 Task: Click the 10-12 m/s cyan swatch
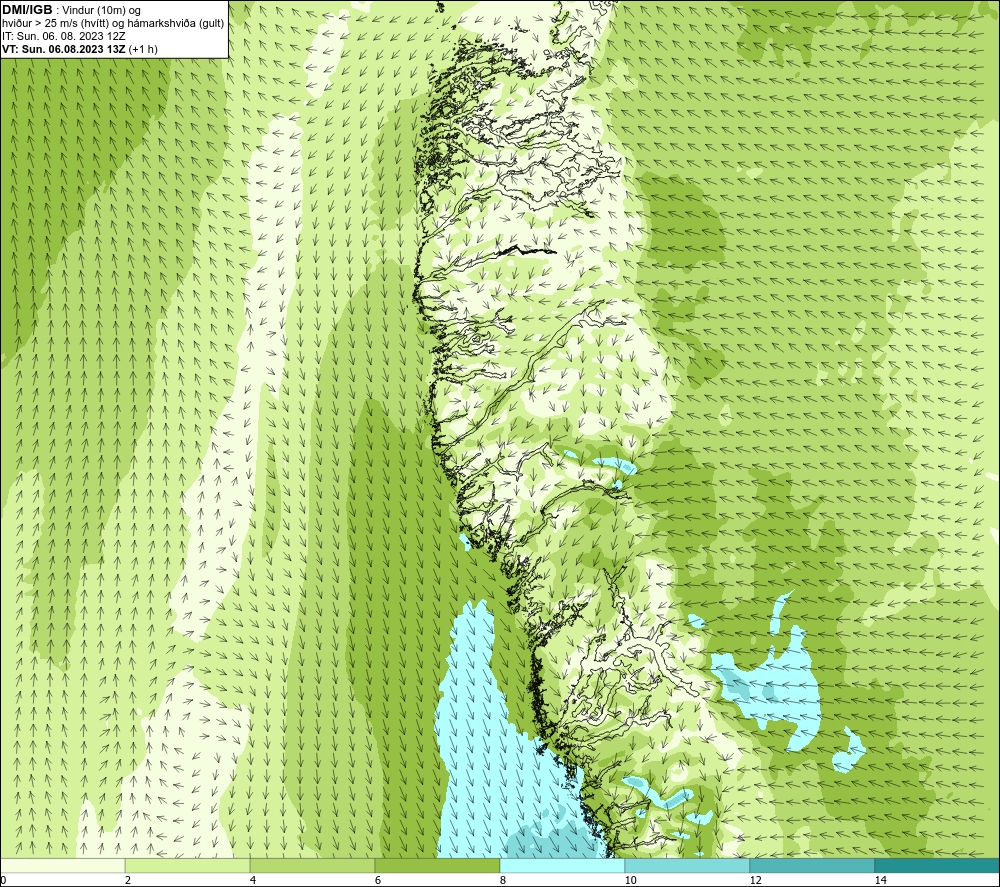coord(688,865)
